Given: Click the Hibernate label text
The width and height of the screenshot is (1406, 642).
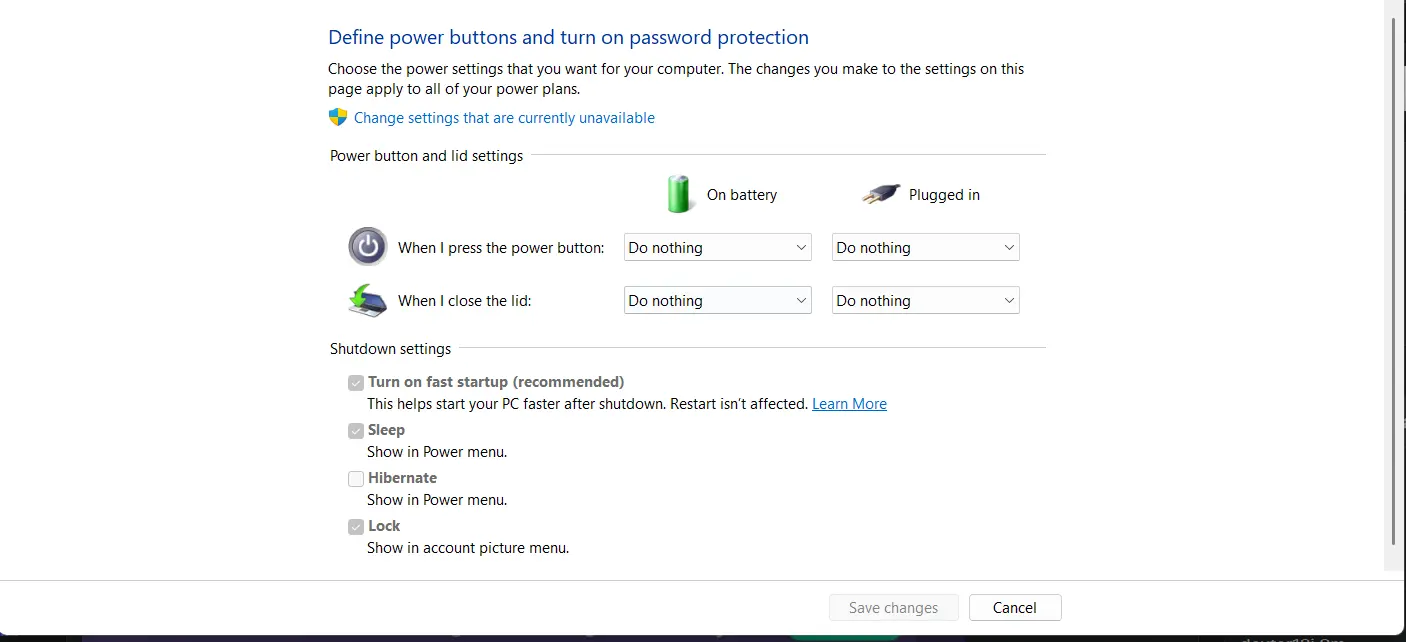Looking at the screenshot, I should (x=402, y=478).
